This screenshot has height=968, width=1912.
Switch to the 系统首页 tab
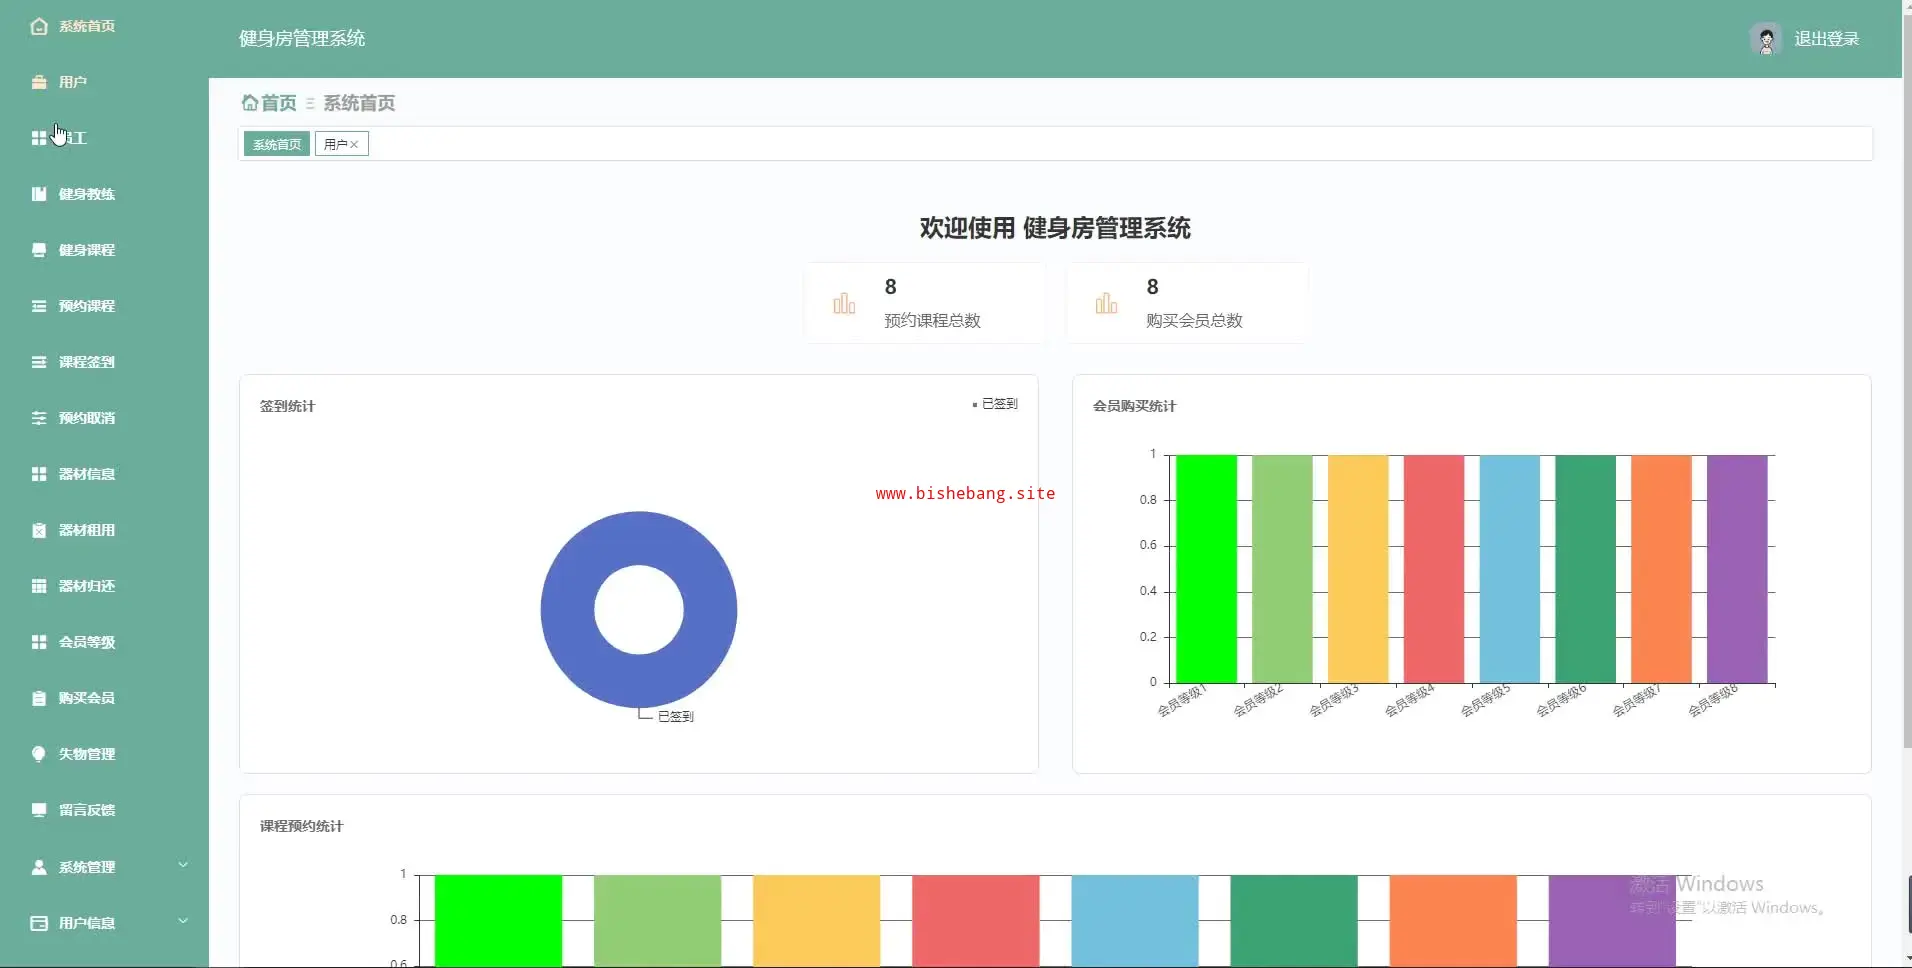point(277,144)
